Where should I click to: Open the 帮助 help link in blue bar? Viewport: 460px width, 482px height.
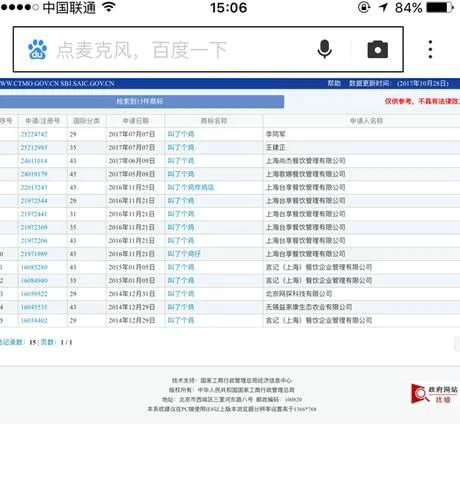point(334,83)
